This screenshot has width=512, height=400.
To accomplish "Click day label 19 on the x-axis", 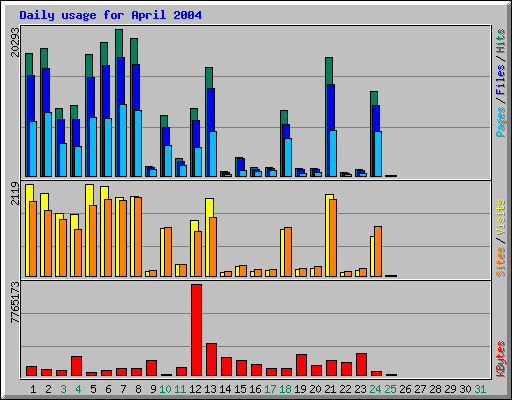I will tap(300, 389).
